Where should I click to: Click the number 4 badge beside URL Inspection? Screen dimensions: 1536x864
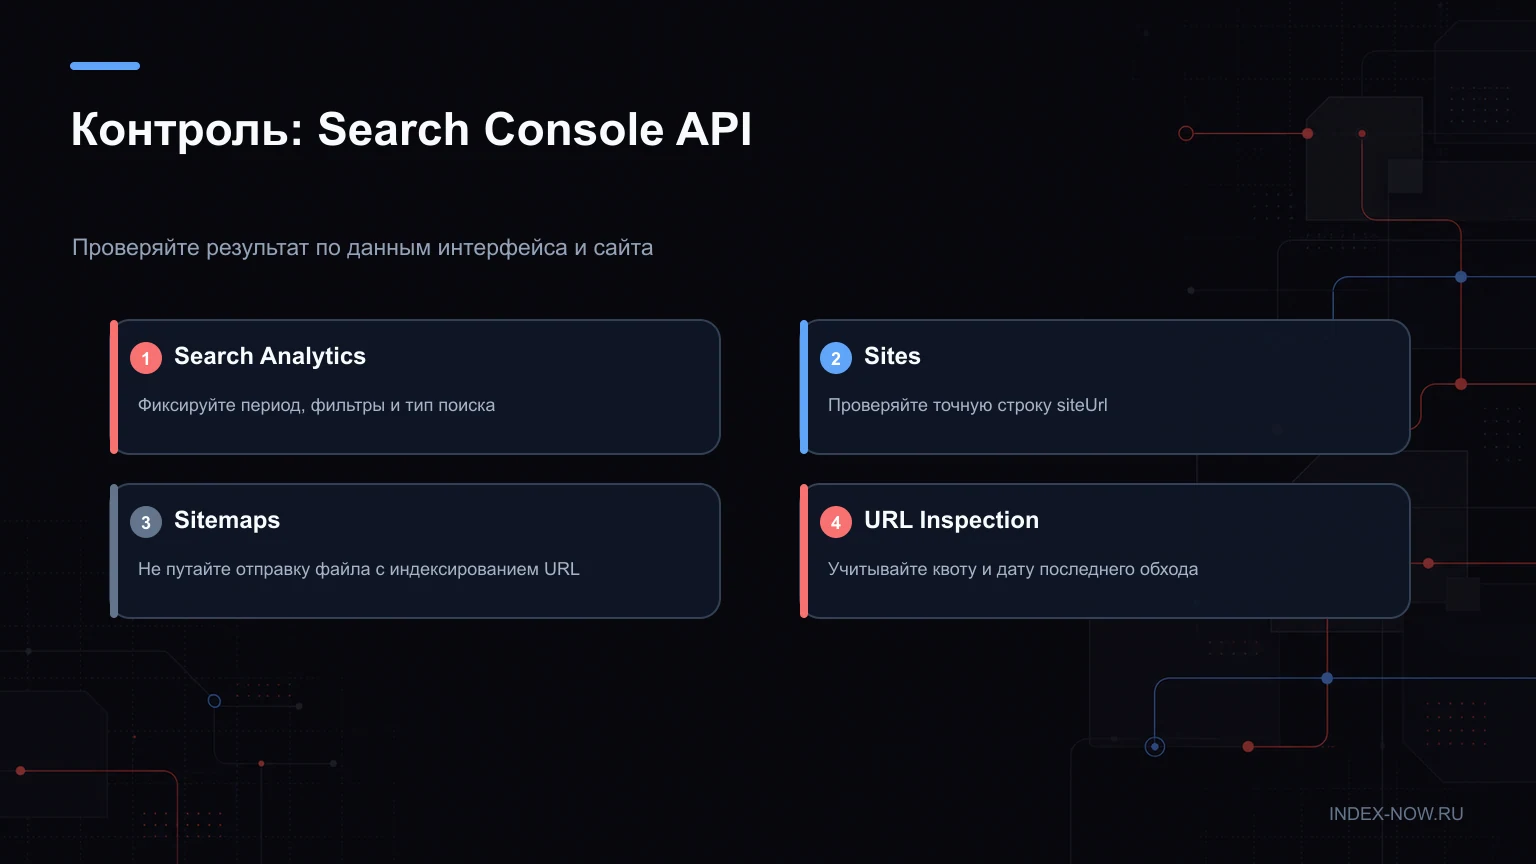point(836,522)
